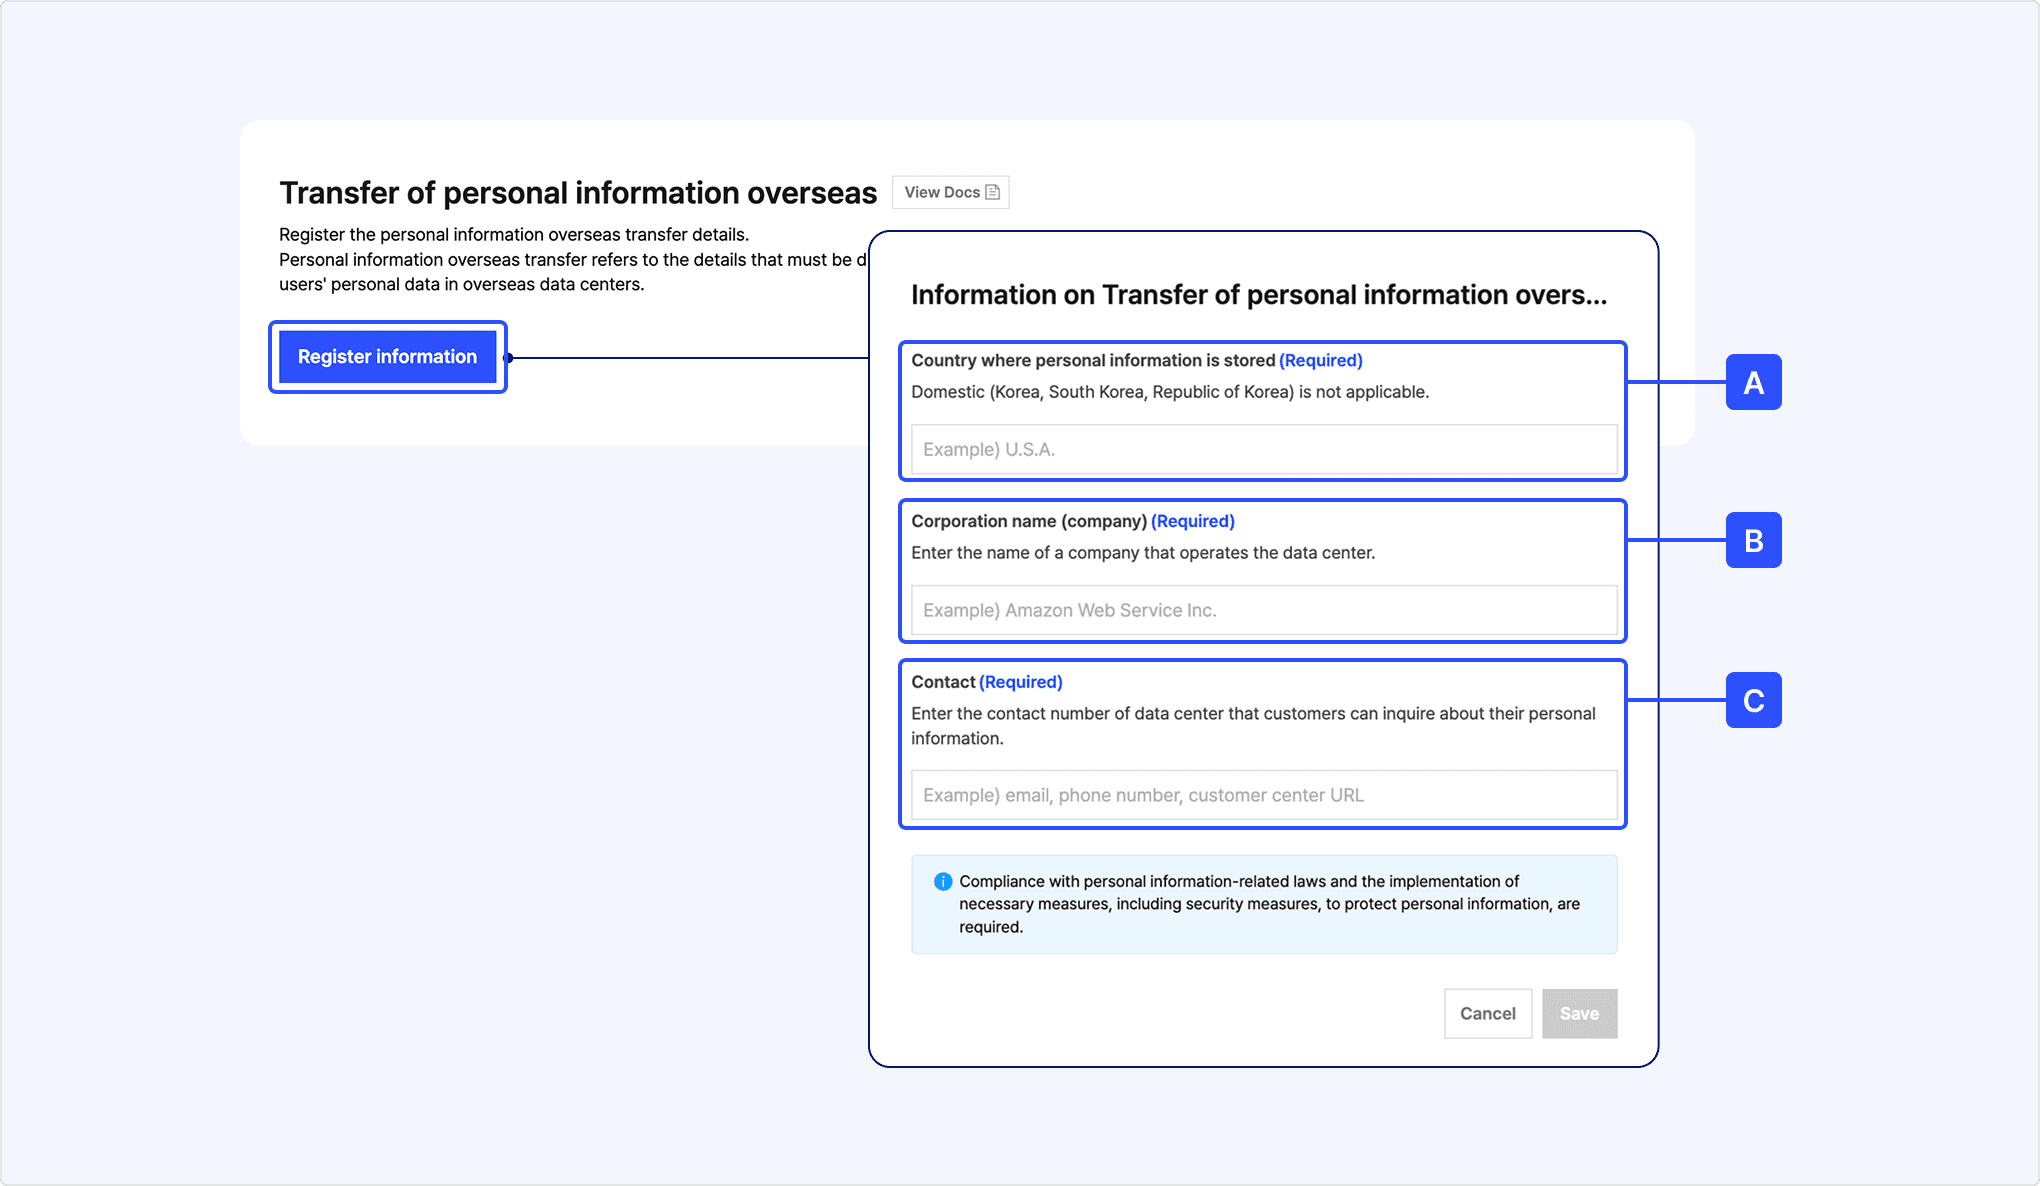This screenshot has width=2040, height=1186.
Task: Click the Required label next to Country
Action: 1320,360
